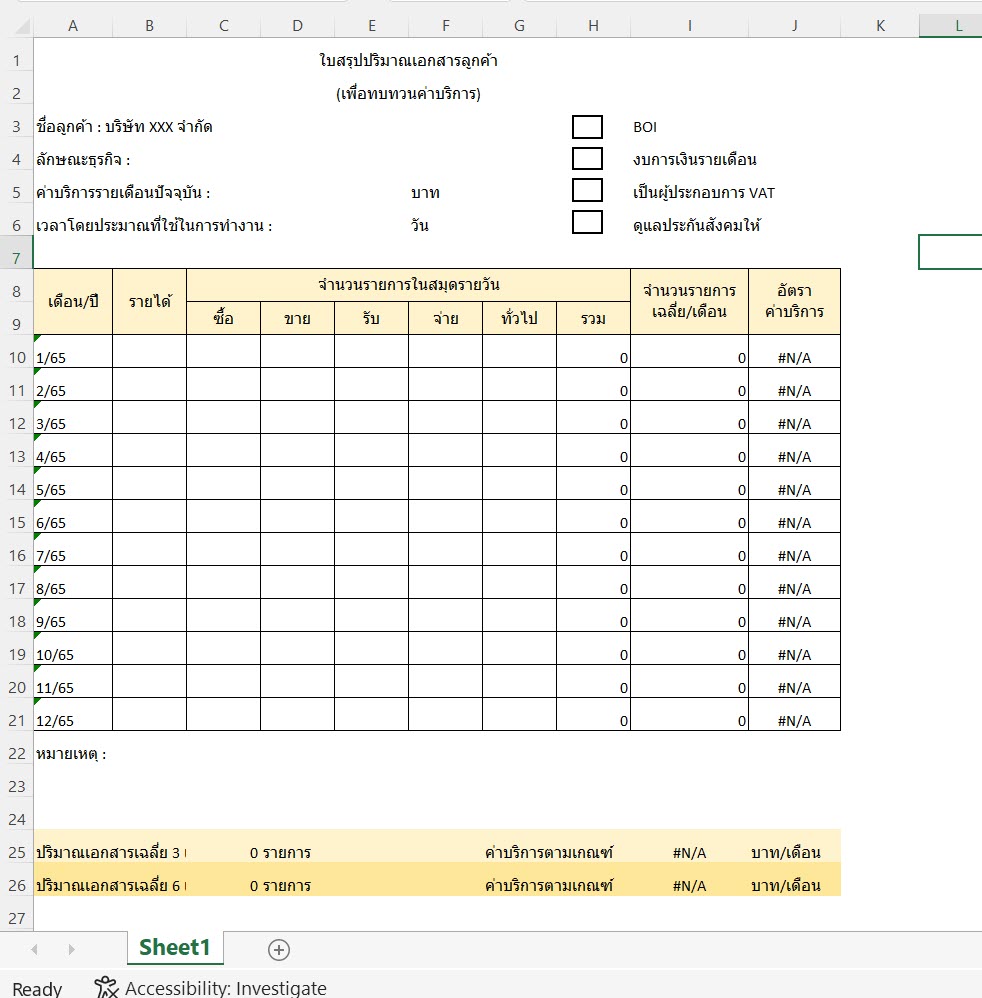
Task: Select column A header
Action: (x=73, y=26)
